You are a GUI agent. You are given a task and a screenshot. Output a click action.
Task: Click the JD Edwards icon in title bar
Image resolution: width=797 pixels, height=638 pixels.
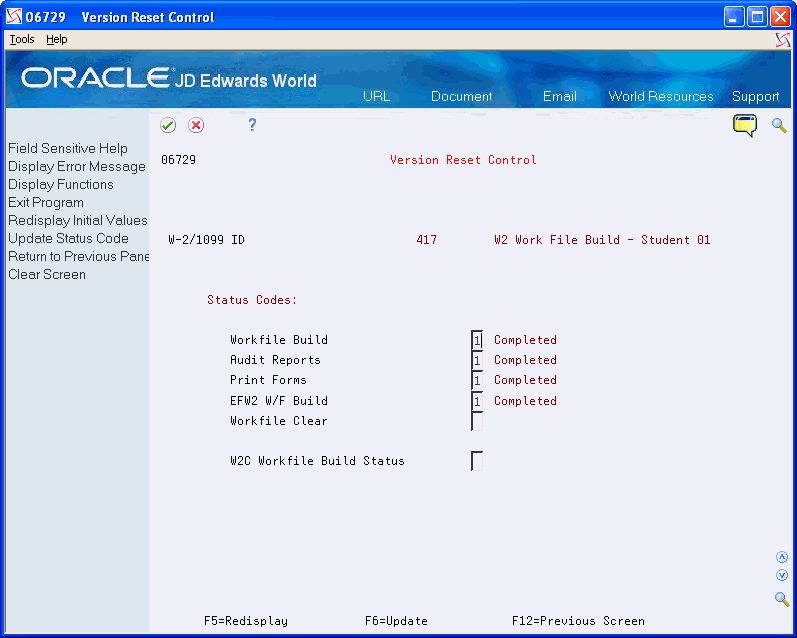tap(14, 17)
